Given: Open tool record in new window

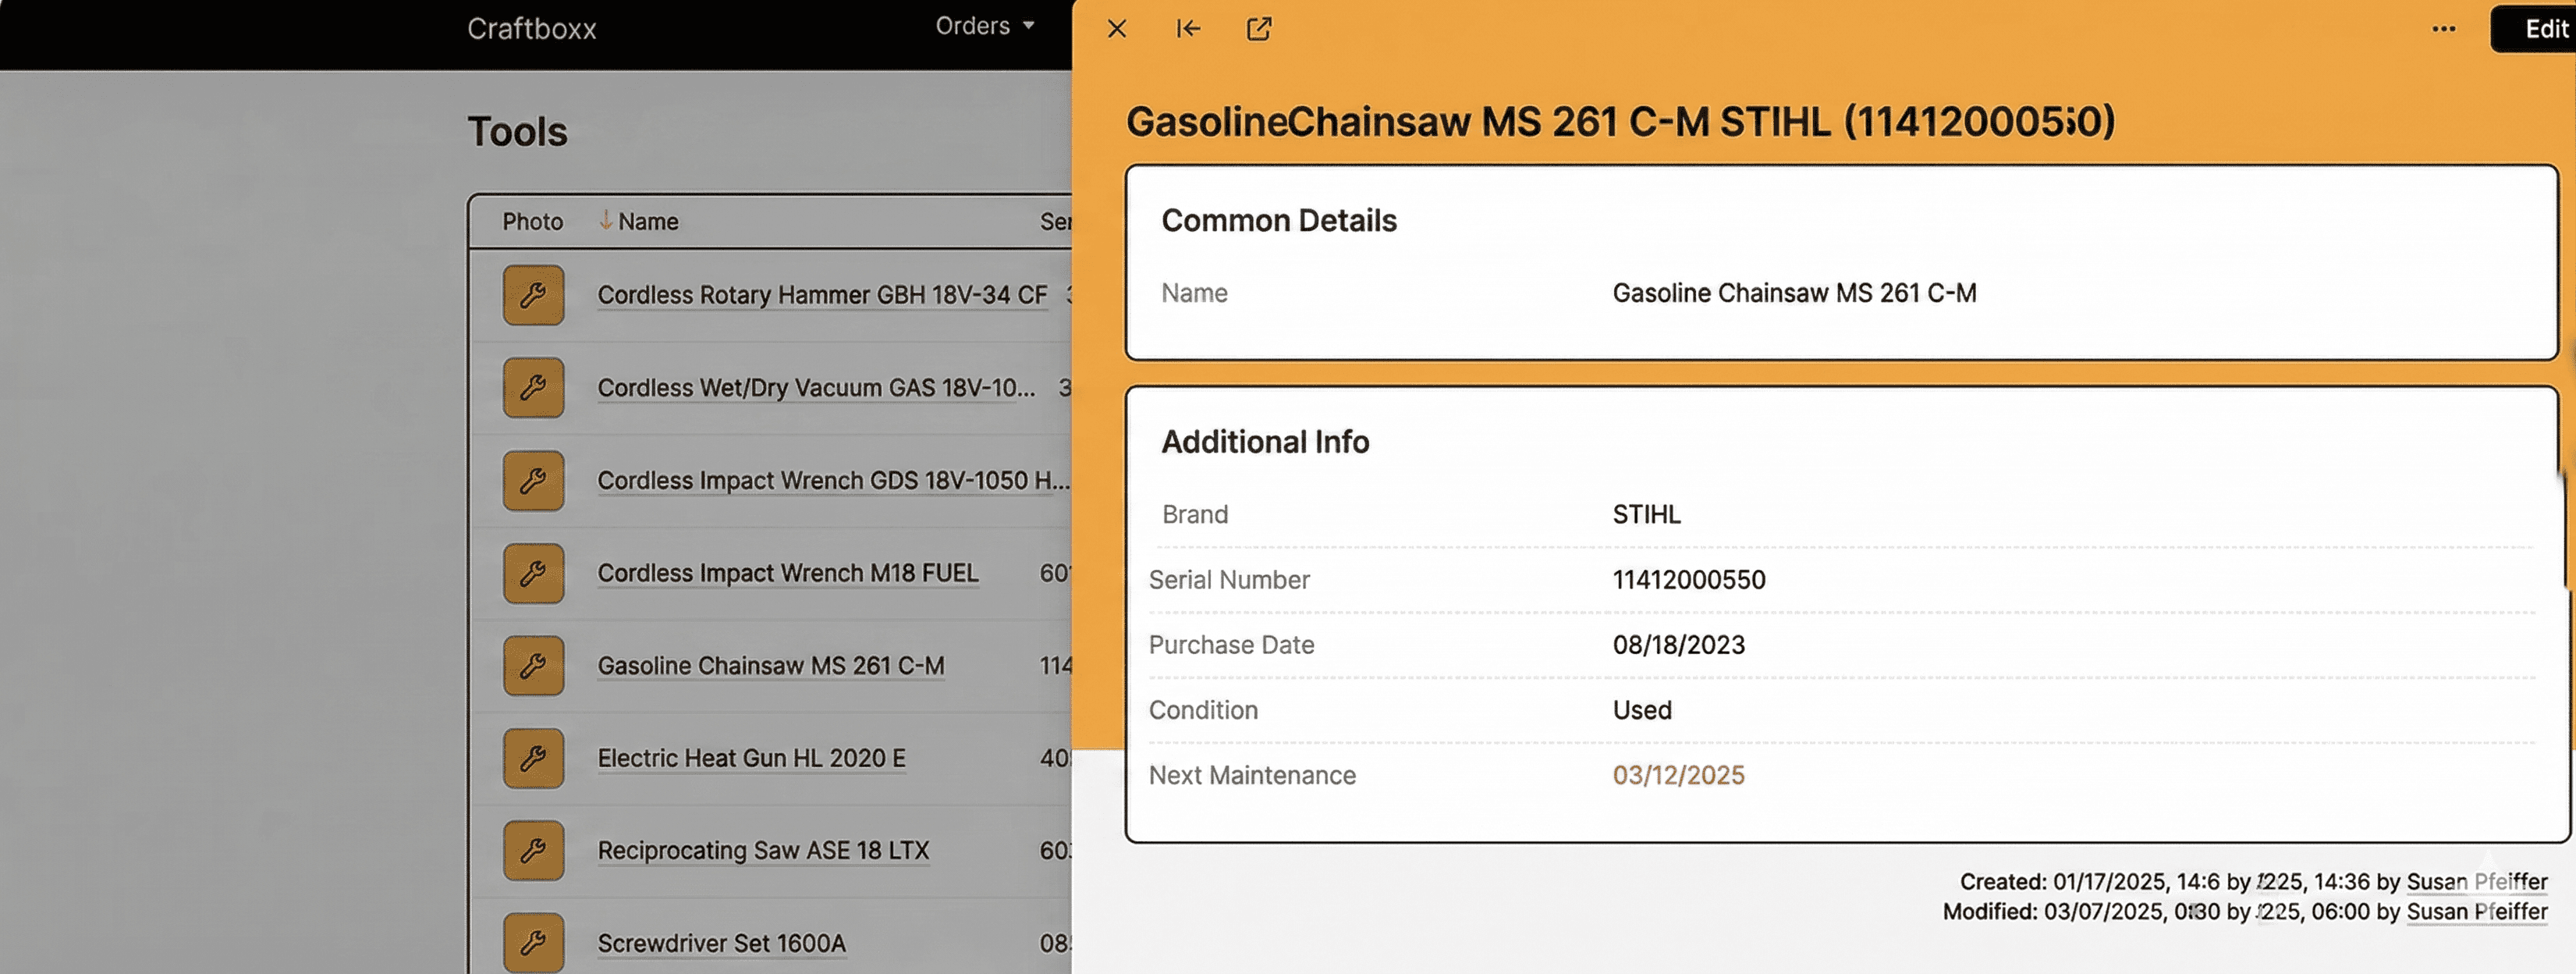Looking at the screenshot, I should (x=1259, y=29).
